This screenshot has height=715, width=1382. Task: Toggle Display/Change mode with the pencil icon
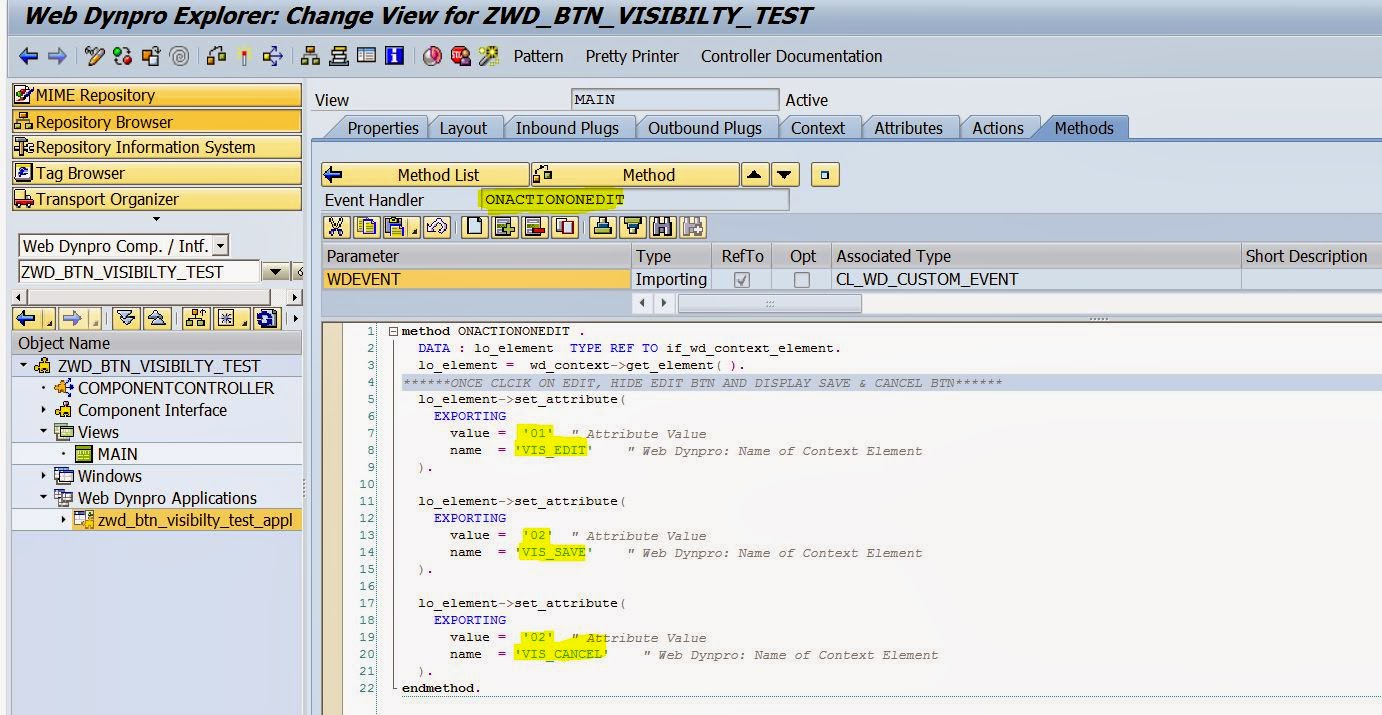point(93,56)
